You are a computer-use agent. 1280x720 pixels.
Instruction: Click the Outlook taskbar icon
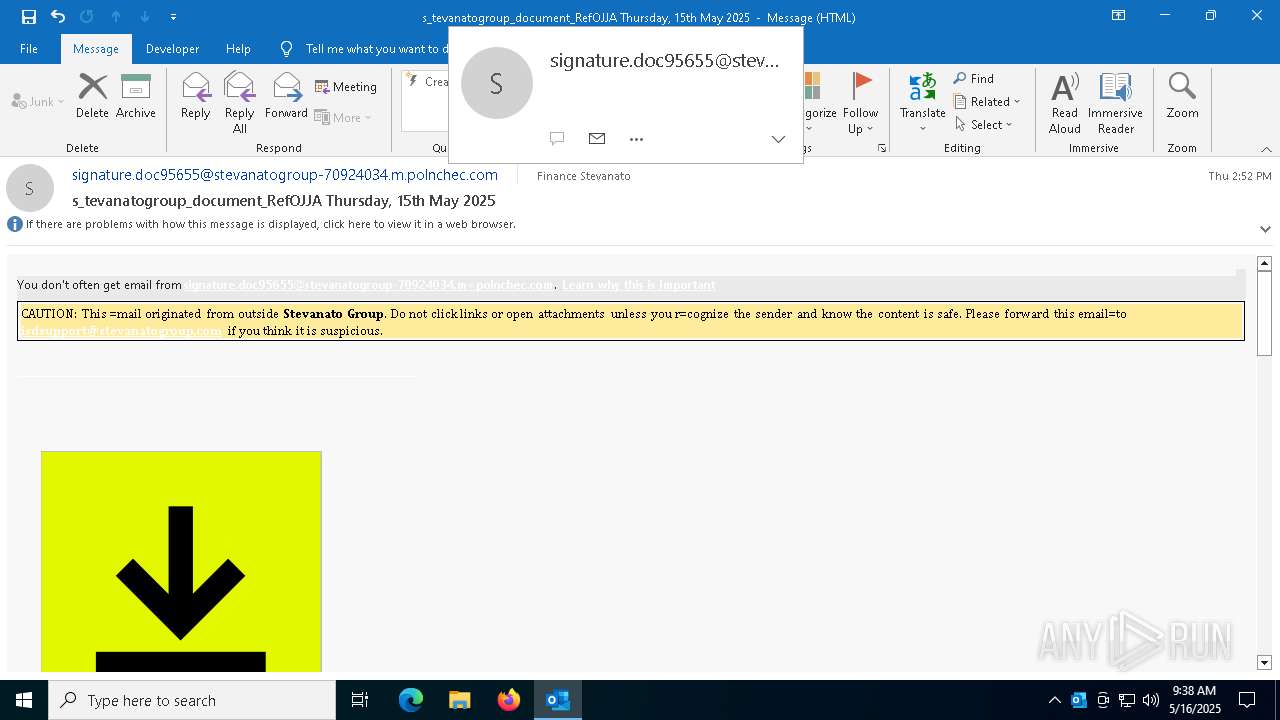(558, 700)
